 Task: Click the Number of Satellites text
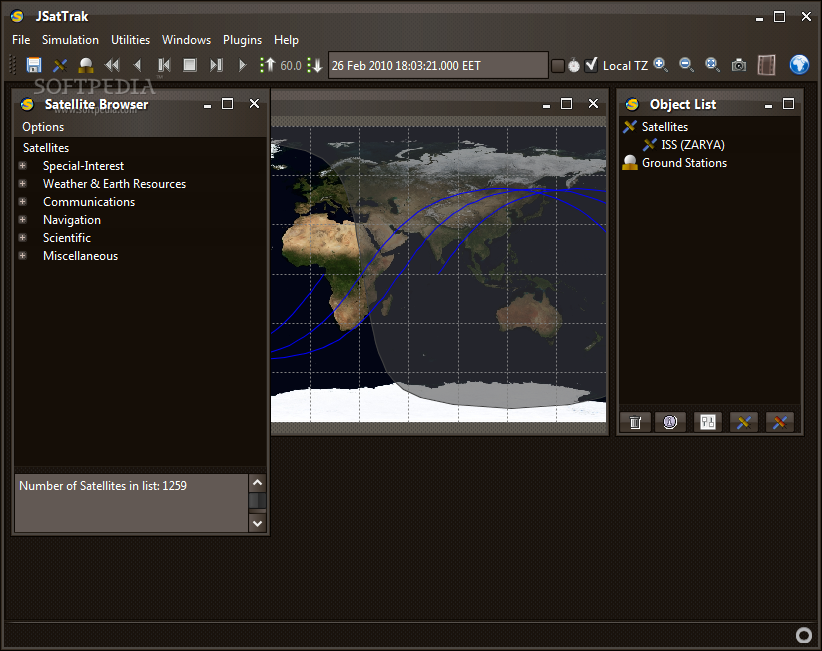[x=103, y=486]
